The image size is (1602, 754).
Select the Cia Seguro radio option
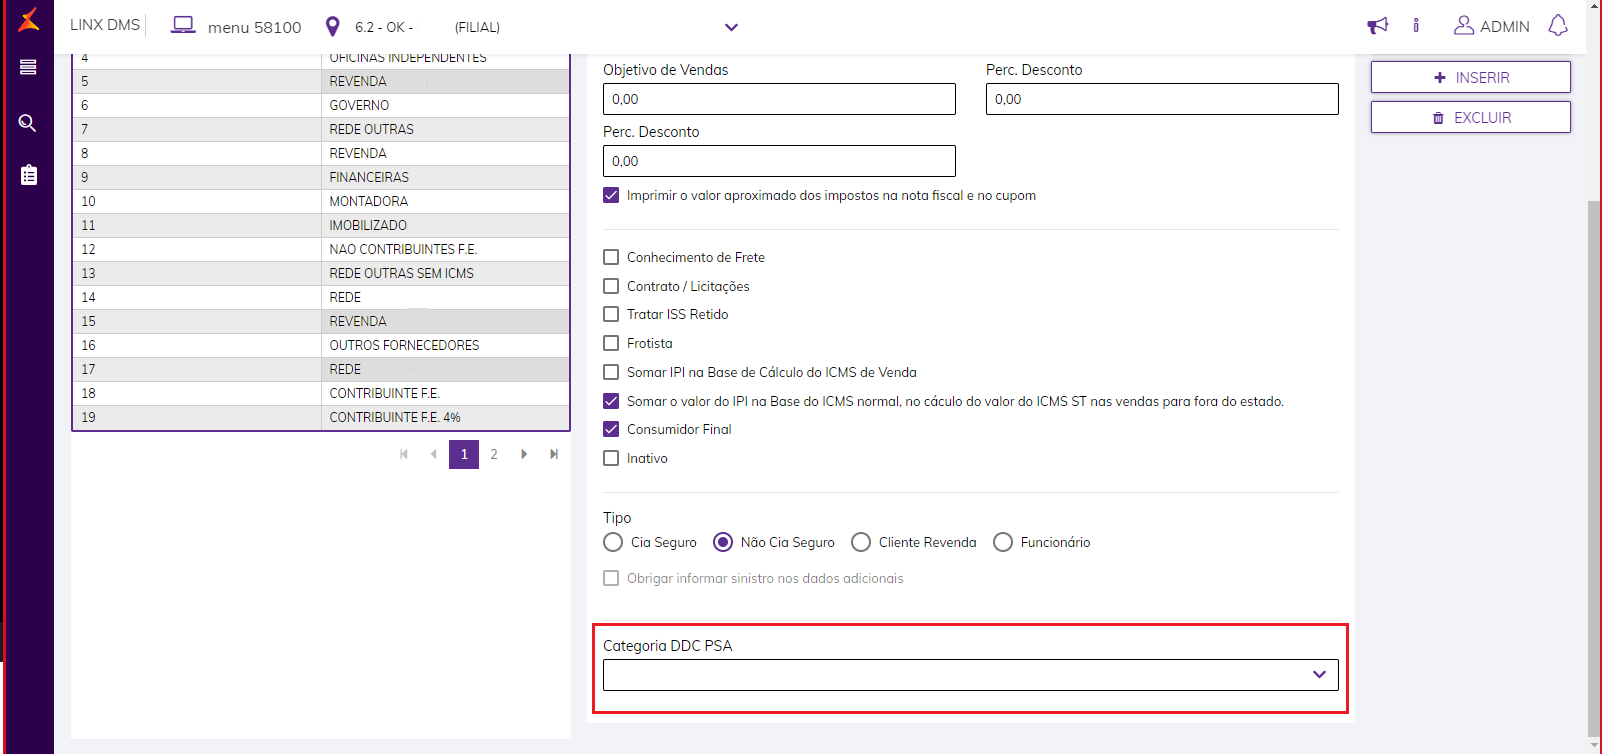pos(613,542)
